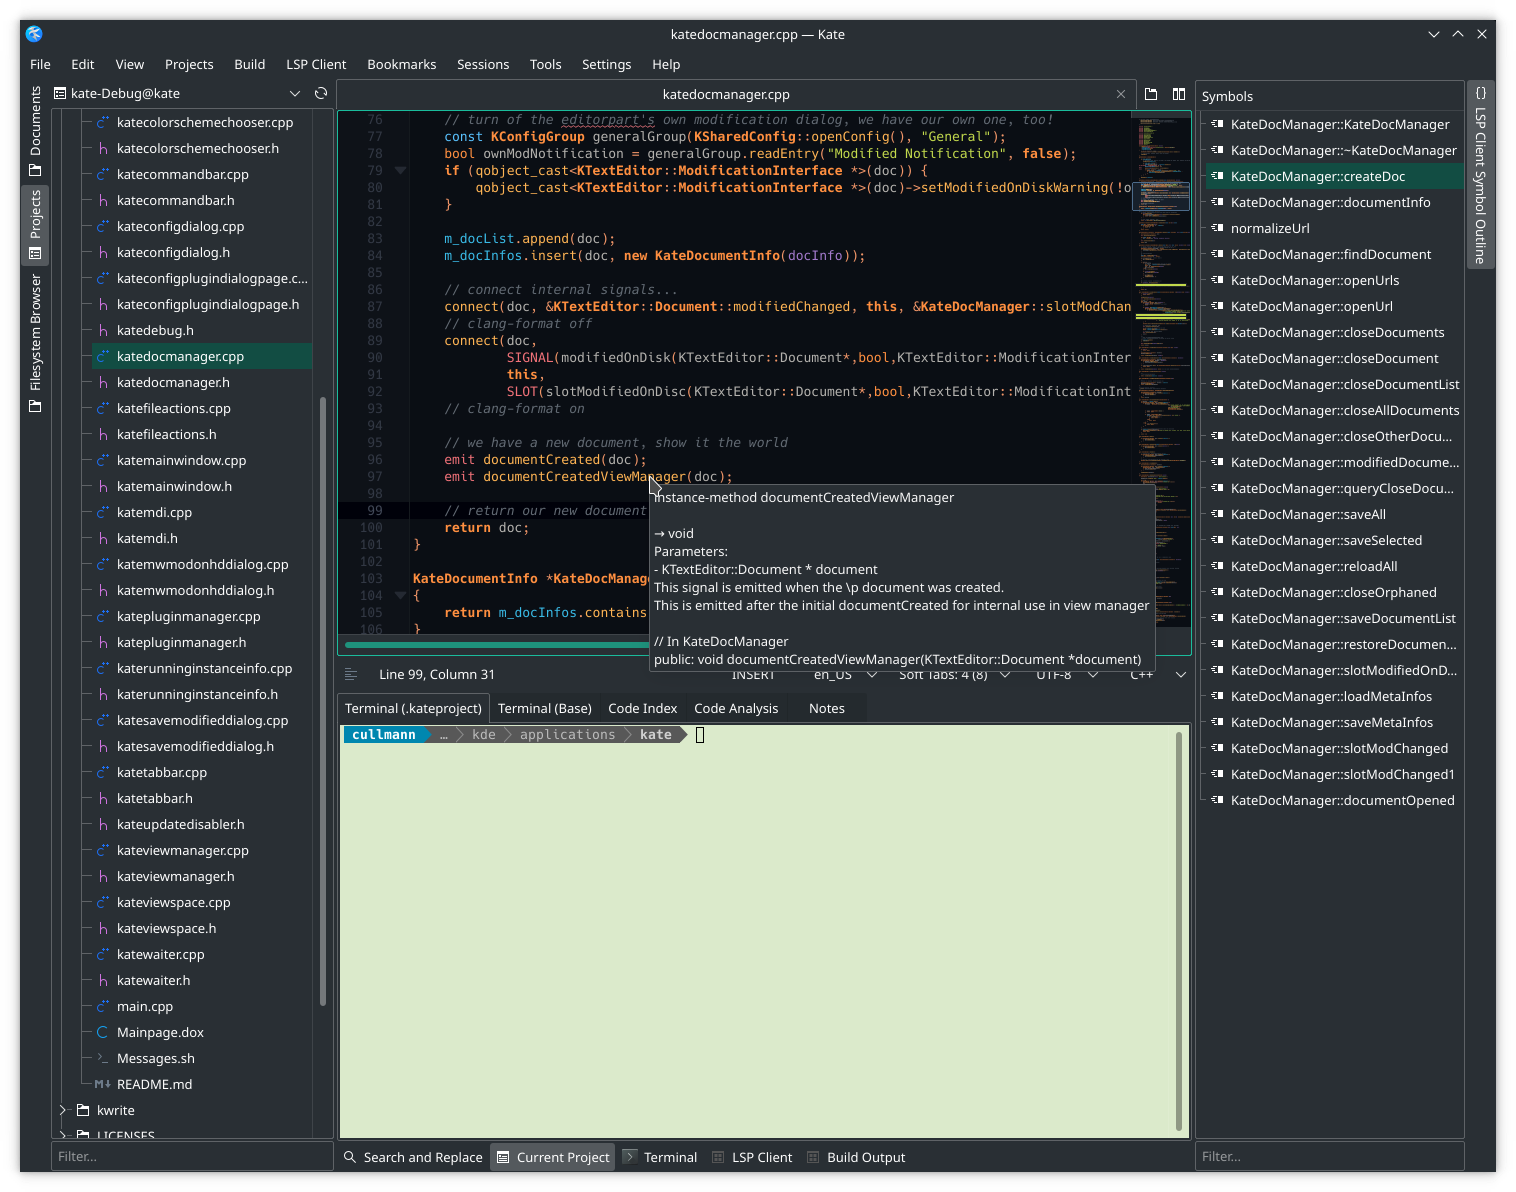Viewport: 1516px width, 1192px height.
Task: Click the symbol icon beside KateDocManager::loadMetaInfos
Action: tap(1217, 696)
